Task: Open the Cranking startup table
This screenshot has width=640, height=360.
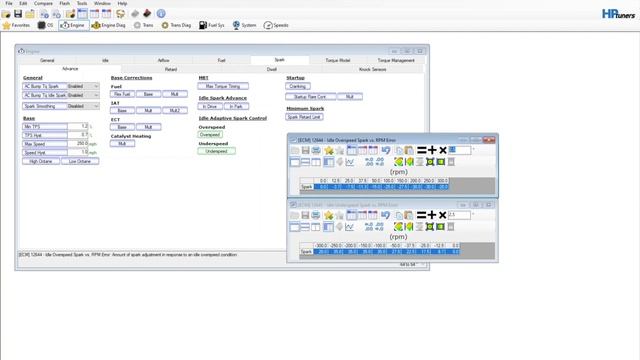Action: pyautogui.click(x=298, y=87)
